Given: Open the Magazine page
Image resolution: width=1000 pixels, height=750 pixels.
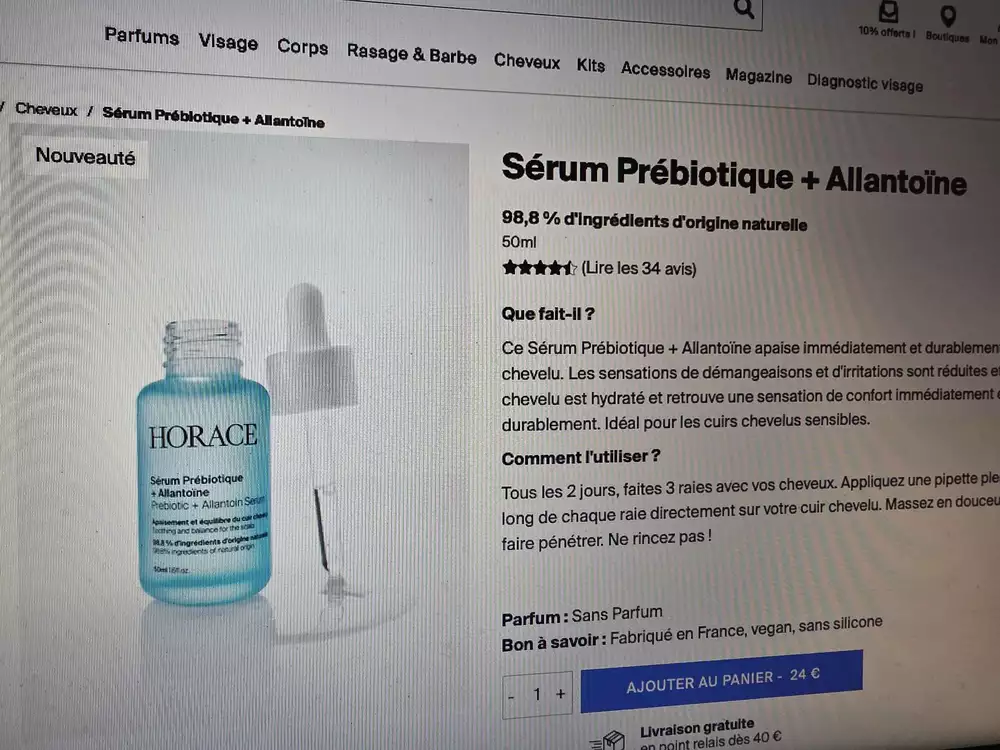Looking at the screenshot, I should [x=758, y=77].
